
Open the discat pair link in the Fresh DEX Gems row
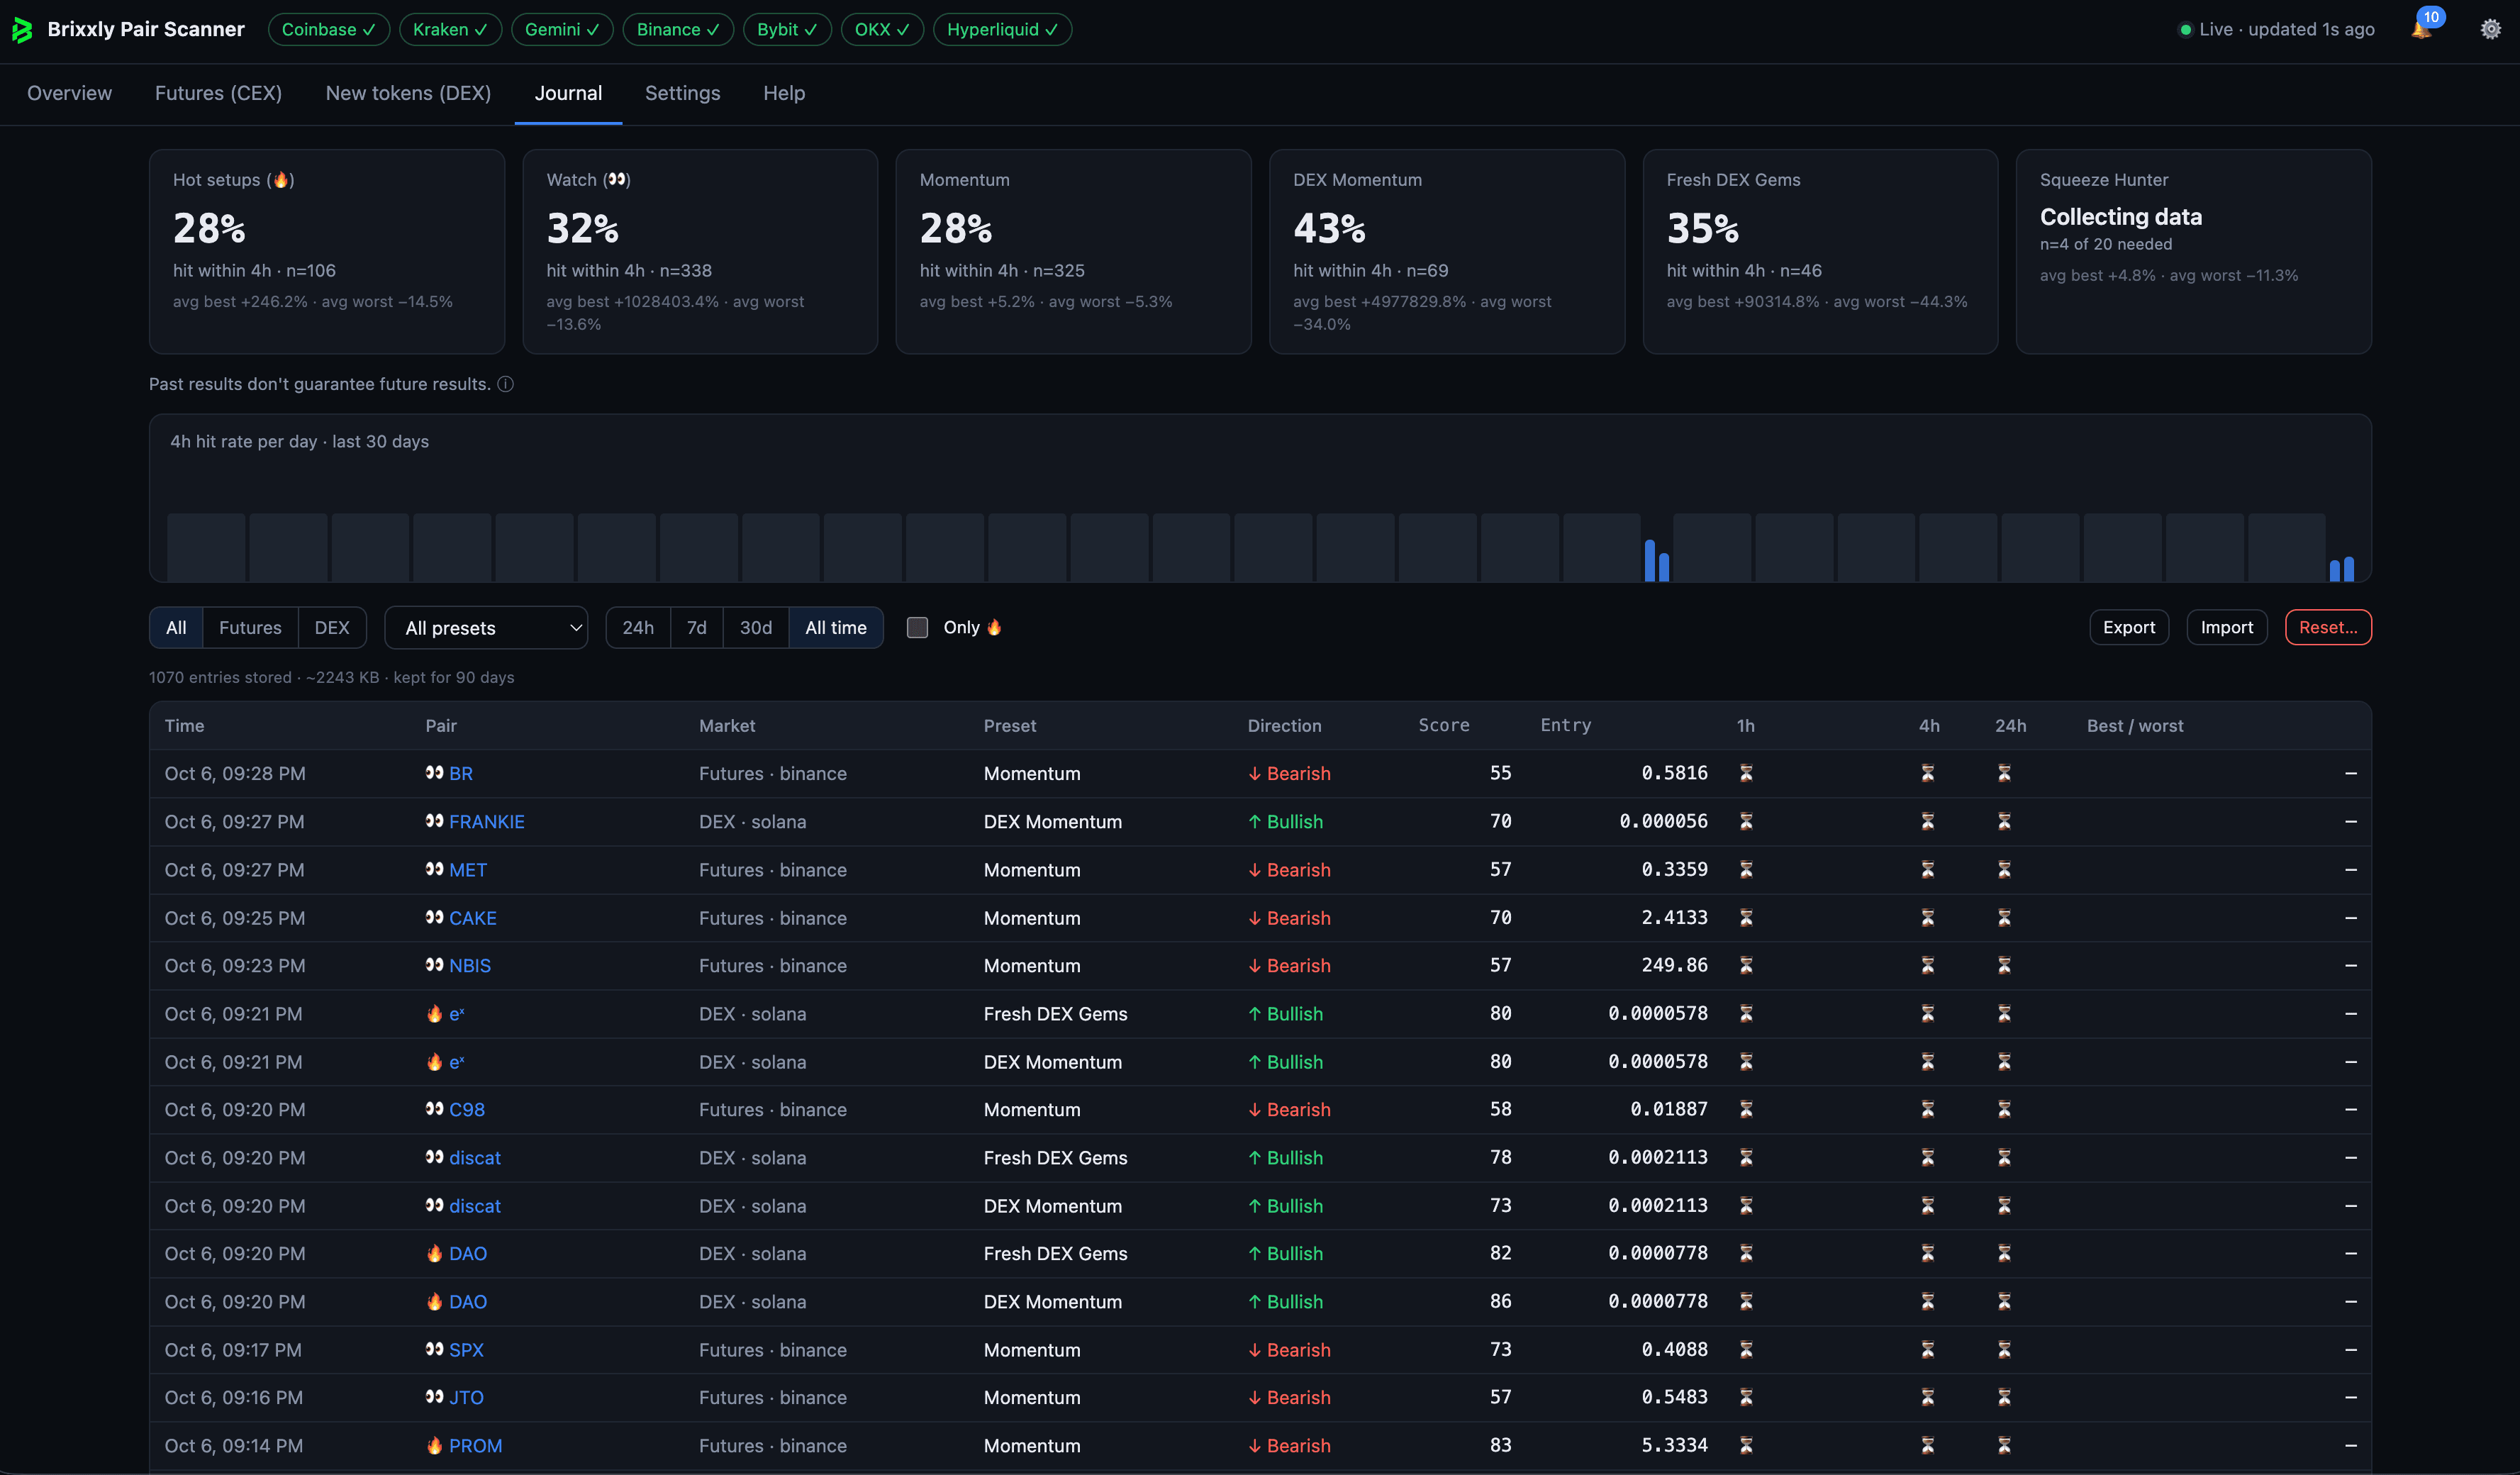[x=474, y=1157]
